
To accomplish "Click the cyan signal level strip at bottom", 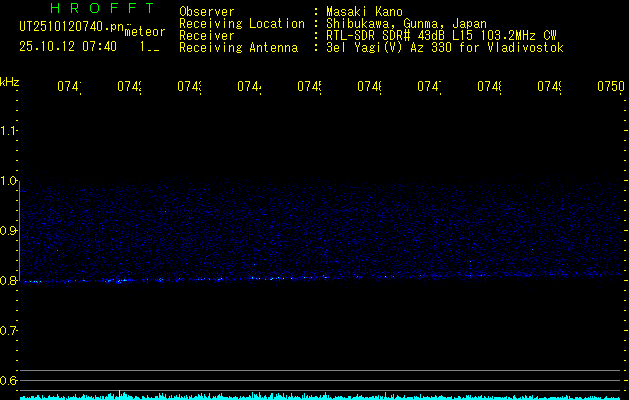I will [320, 396].
